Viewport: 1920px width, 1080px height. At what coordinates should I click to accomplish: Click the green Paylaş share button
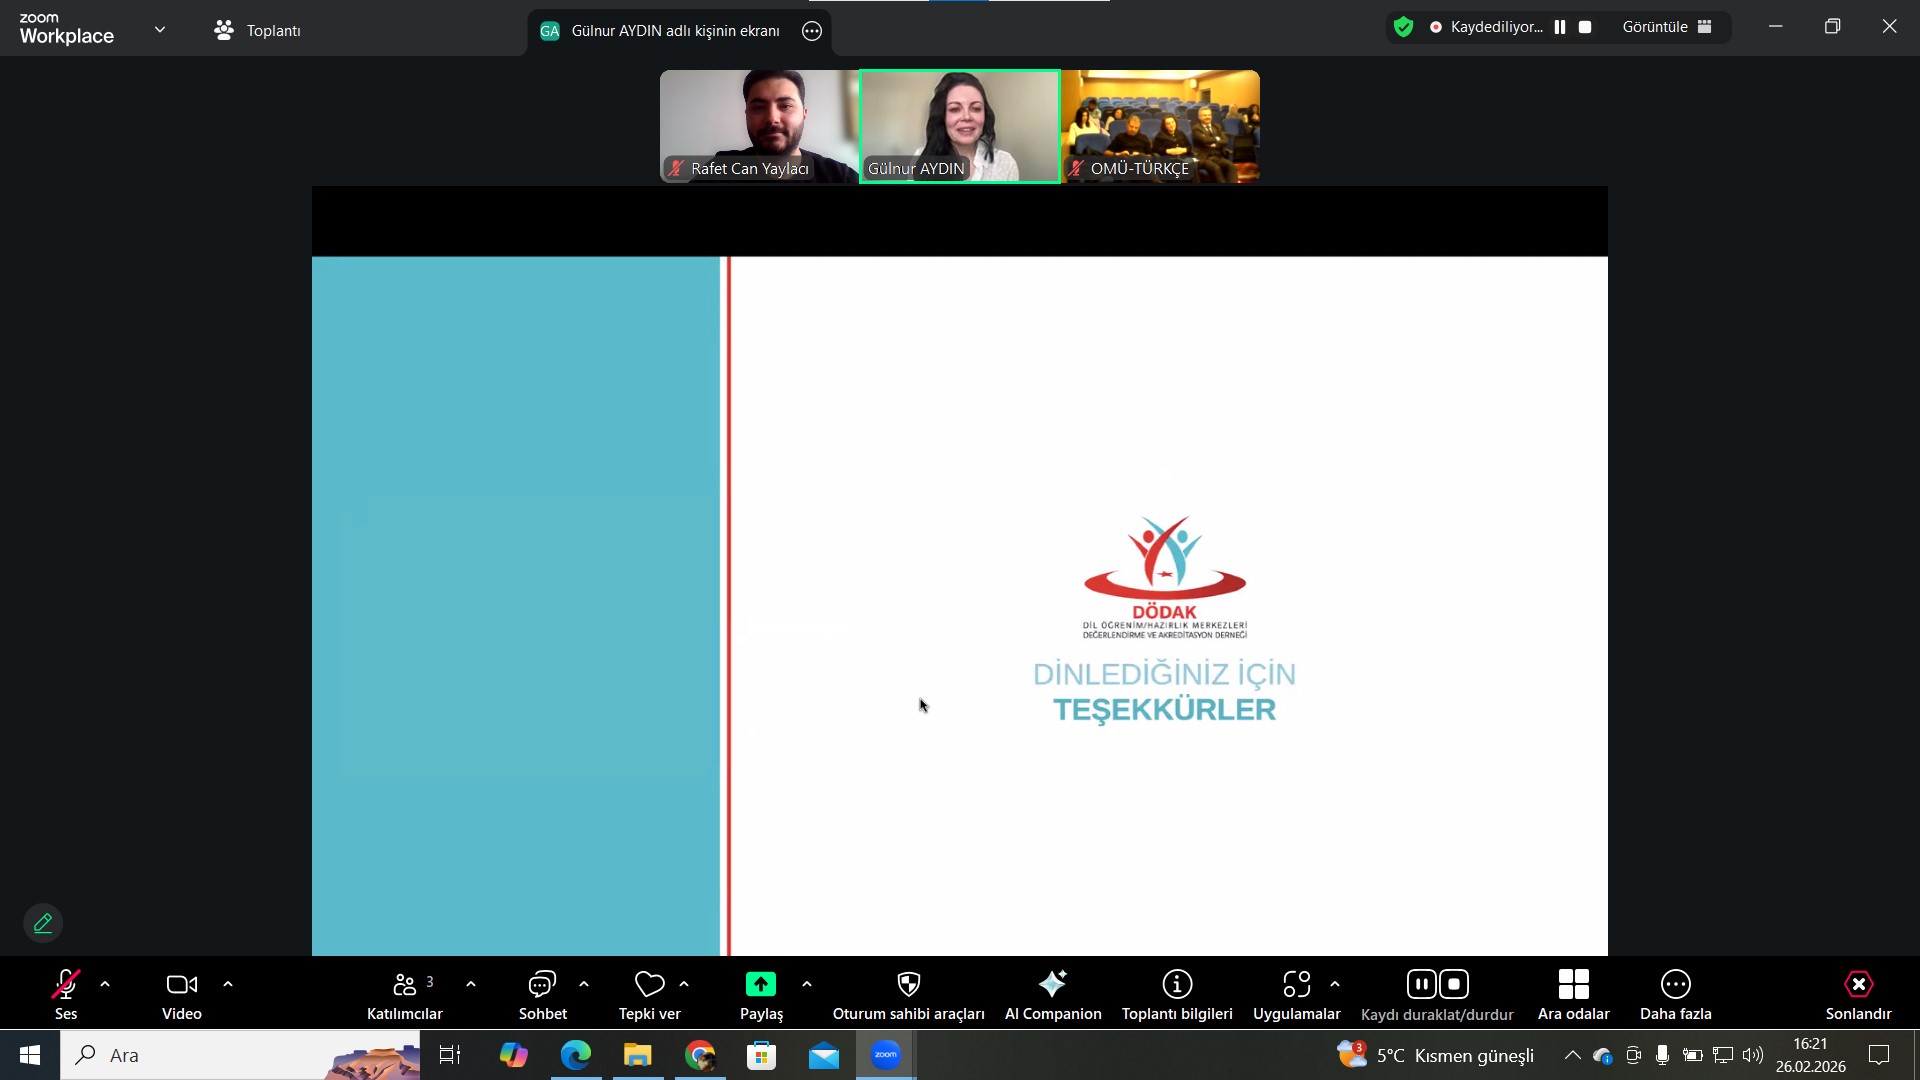pyautogui.click(x=761, y=985)
